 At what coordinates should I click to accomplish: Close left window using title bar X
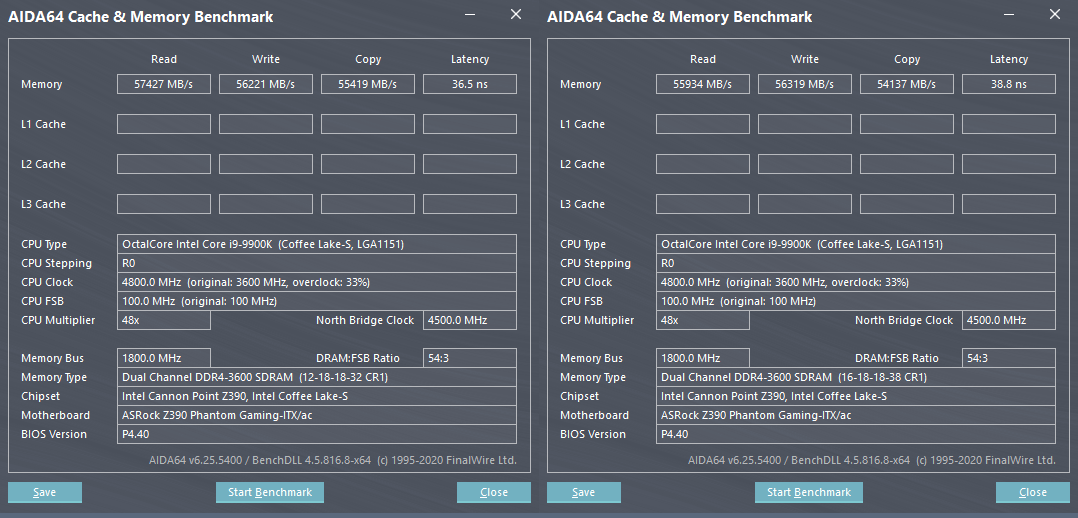(516, 15)
